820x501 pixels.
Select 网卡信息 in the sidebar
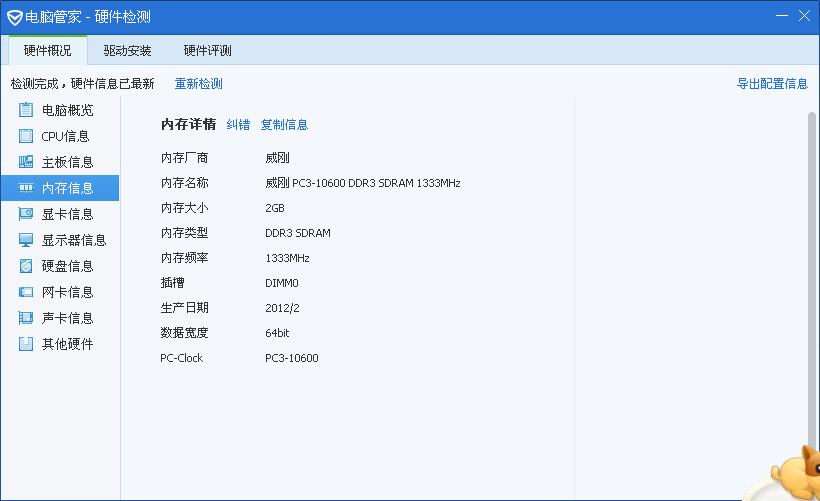pos(60,292)
